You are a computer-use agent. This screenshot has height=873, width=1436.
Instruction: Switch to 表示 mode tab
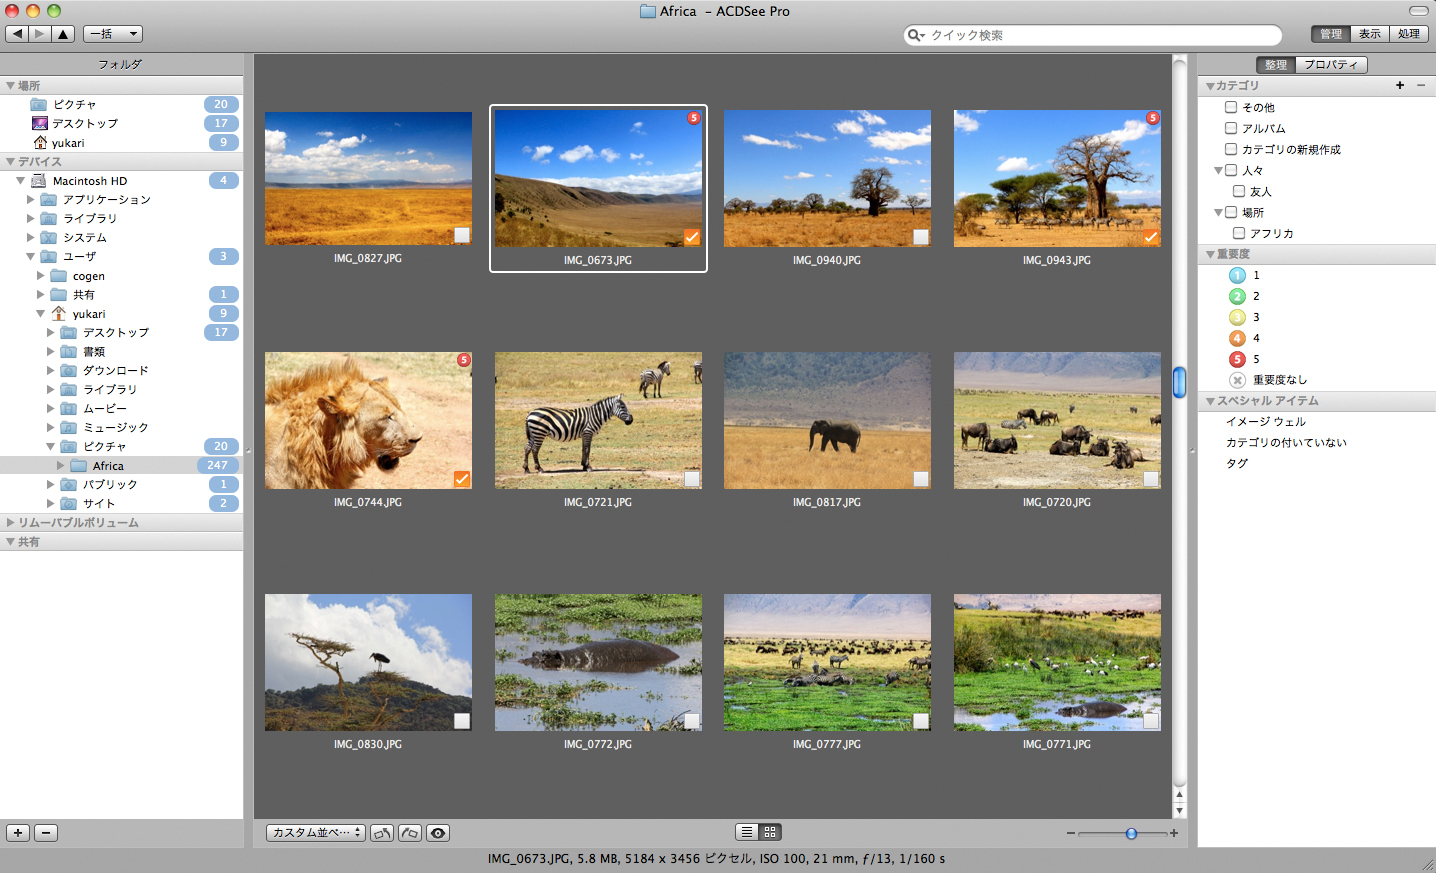(1369, 34)
